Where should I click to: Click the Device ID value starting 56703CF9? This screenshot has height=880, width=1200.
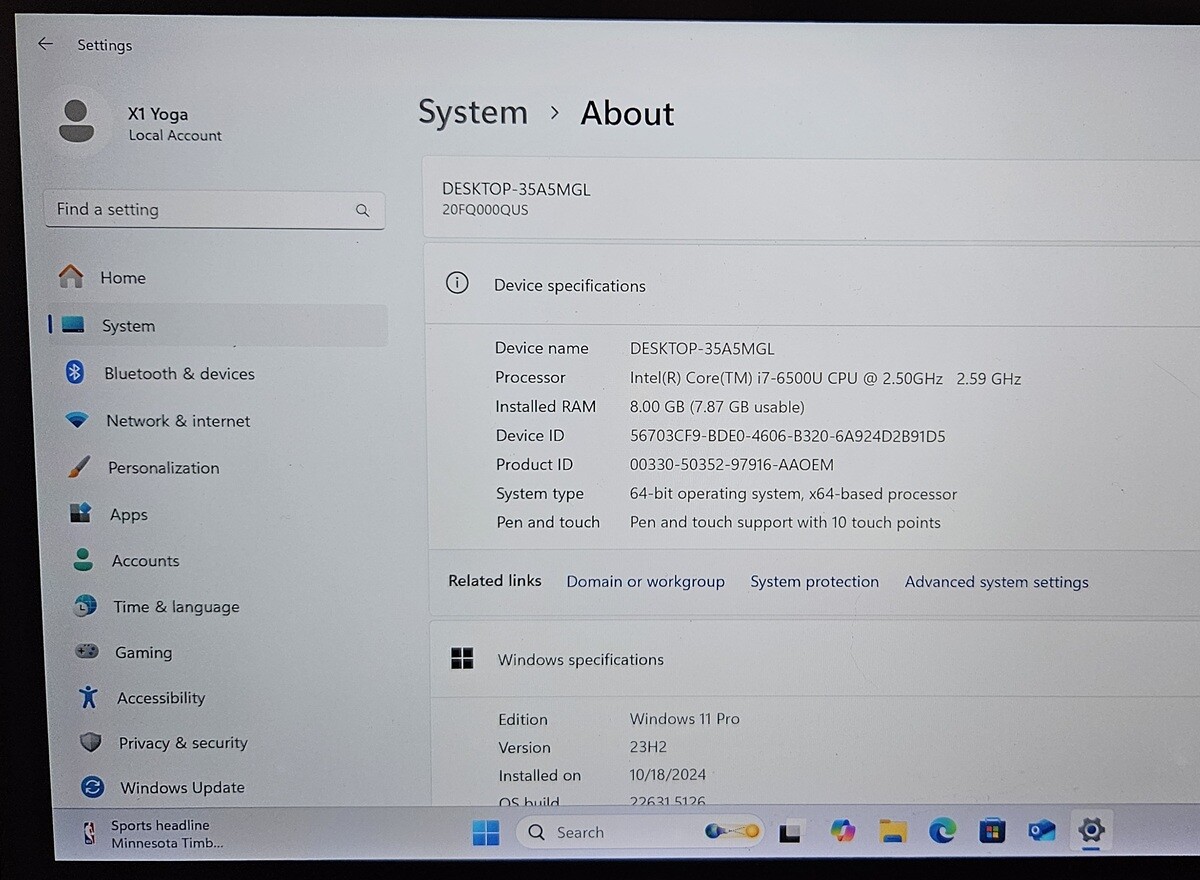pos(787,436)
